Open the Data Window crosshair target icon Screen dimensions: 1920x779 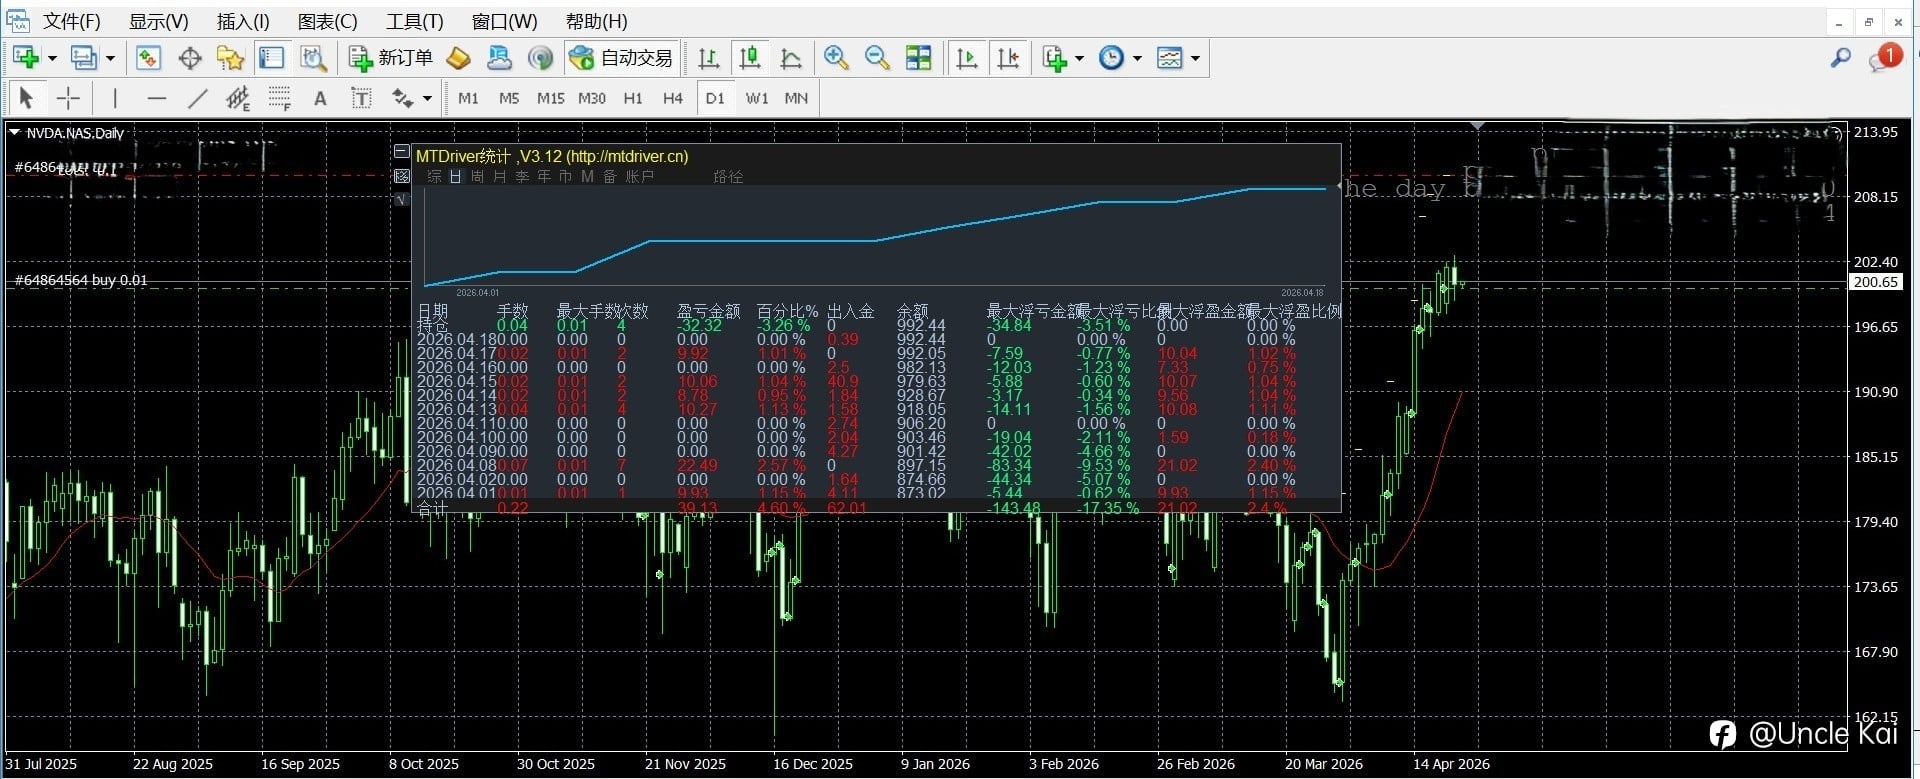190,58
